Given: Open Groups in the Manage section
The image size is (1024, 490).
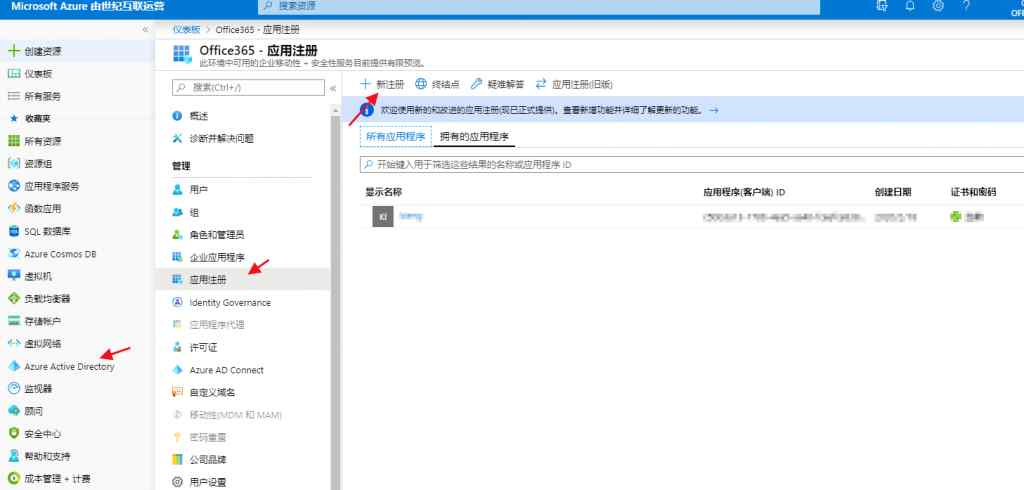Looking at the screenshot, I should 194,212.
